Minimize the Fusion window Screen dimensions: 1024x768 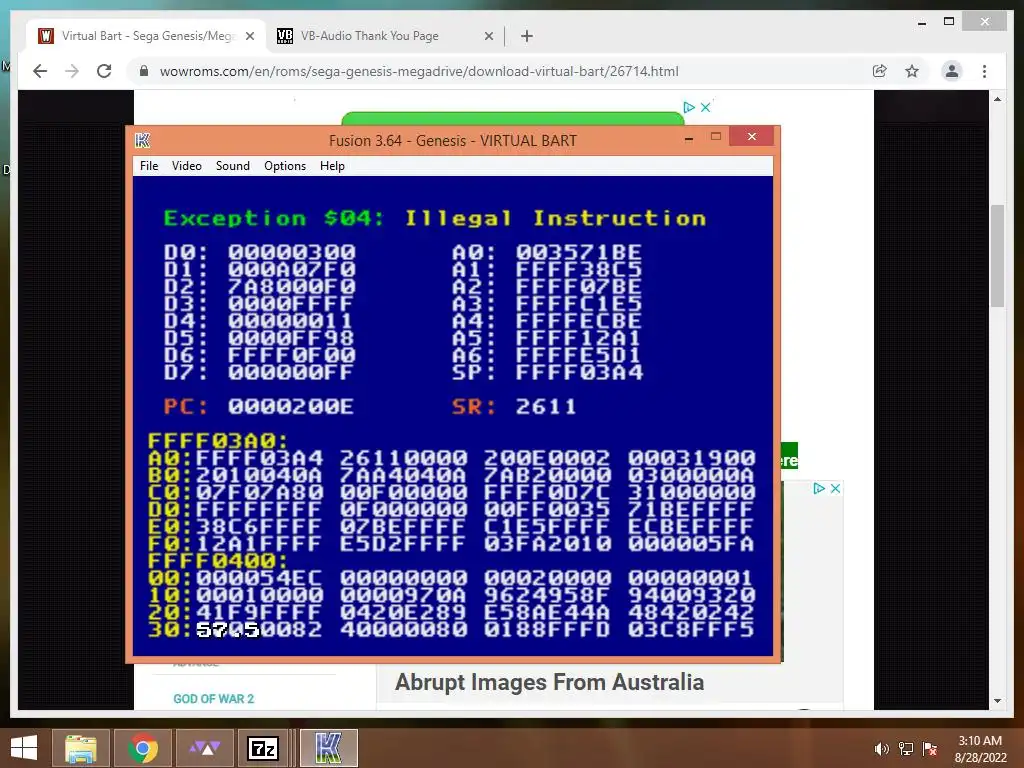click(x=688, y=138)
